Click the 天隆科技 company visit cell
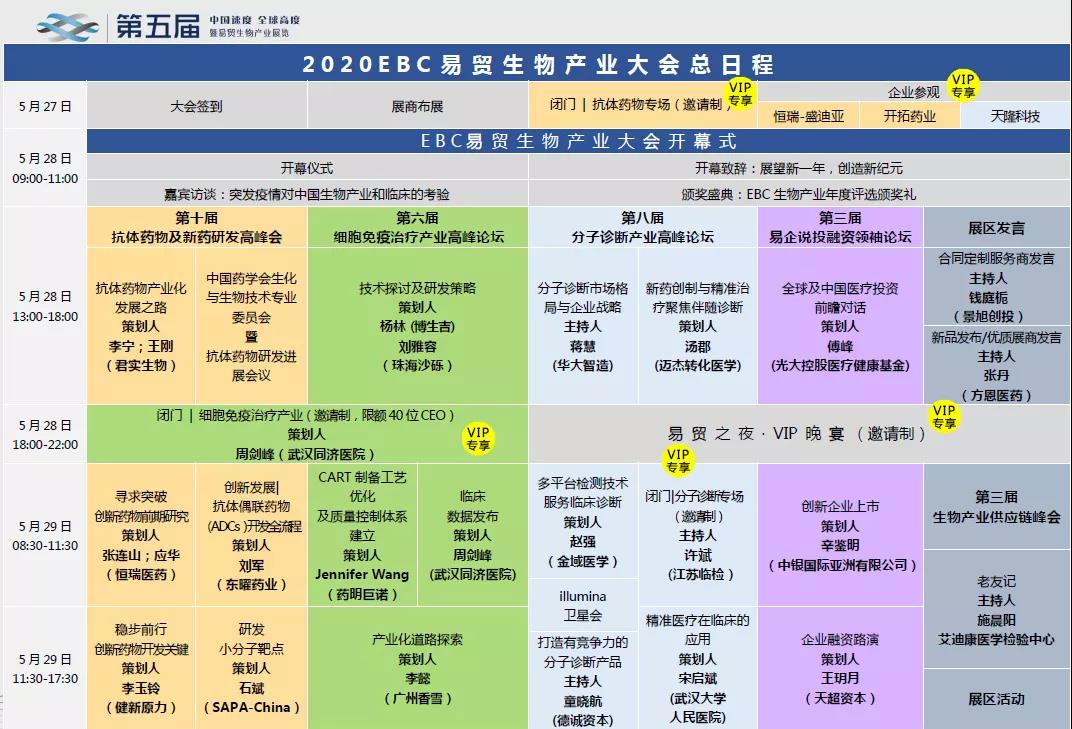Viewport: 1072px width, 729px height. 1015,116
